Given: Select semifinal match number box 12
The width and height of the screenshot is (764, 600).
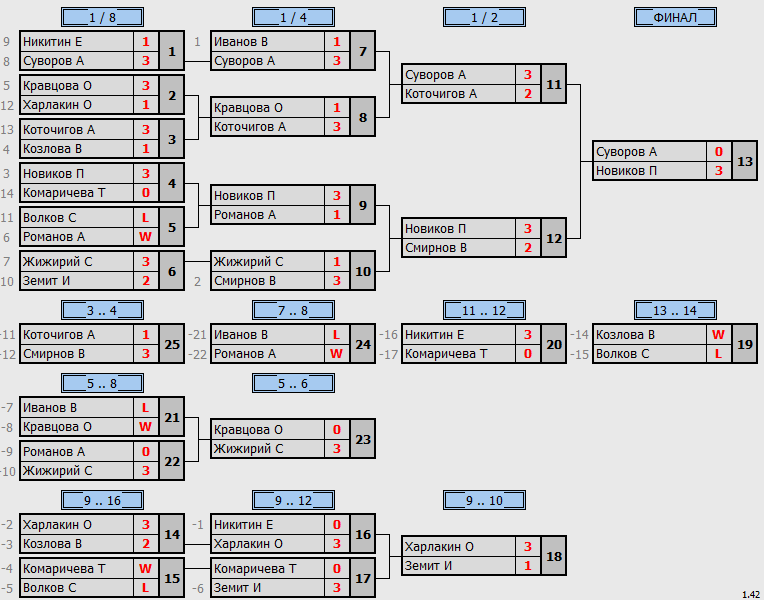Looking at the screenshot, I should tap(554, 238).
